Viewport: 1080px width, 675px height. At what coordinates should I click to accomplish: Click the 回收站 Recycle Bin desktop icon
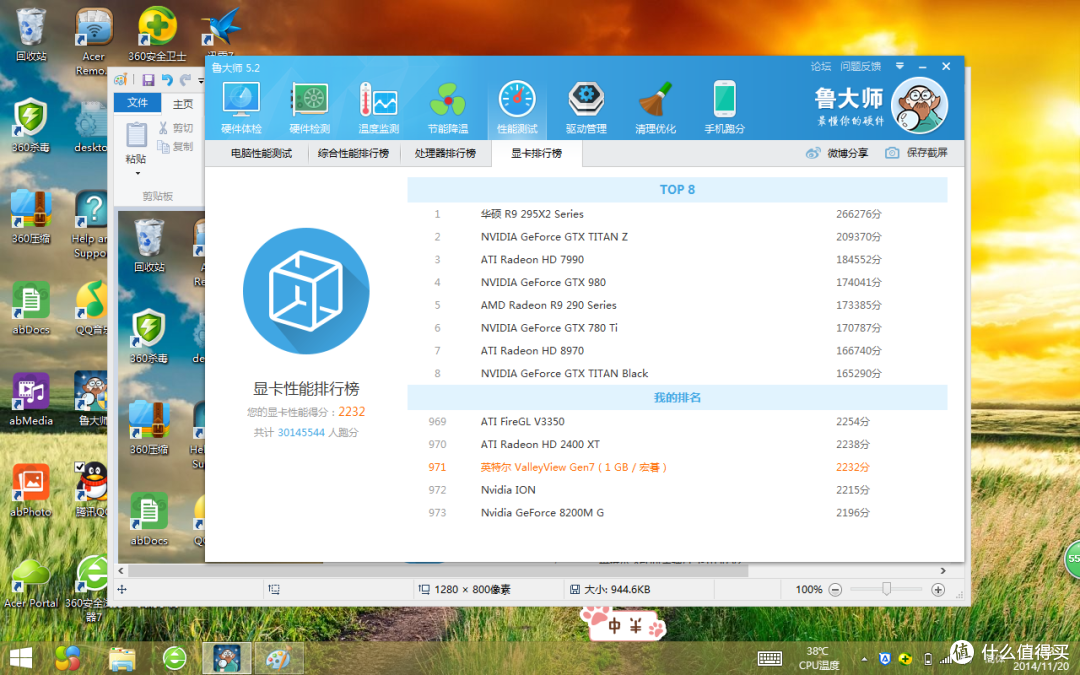click(31, 34)
